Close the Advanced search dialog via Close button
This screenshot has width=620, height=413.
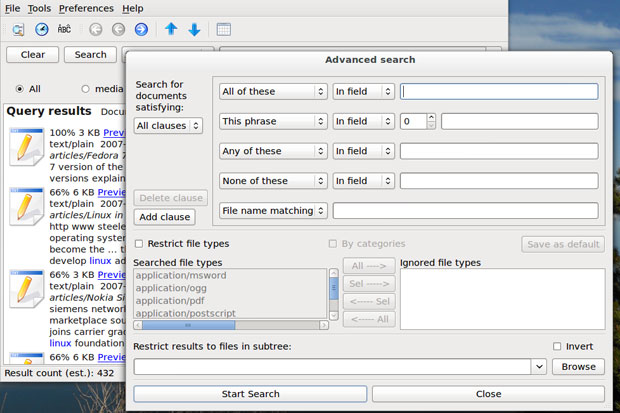[x=488, y=394]
